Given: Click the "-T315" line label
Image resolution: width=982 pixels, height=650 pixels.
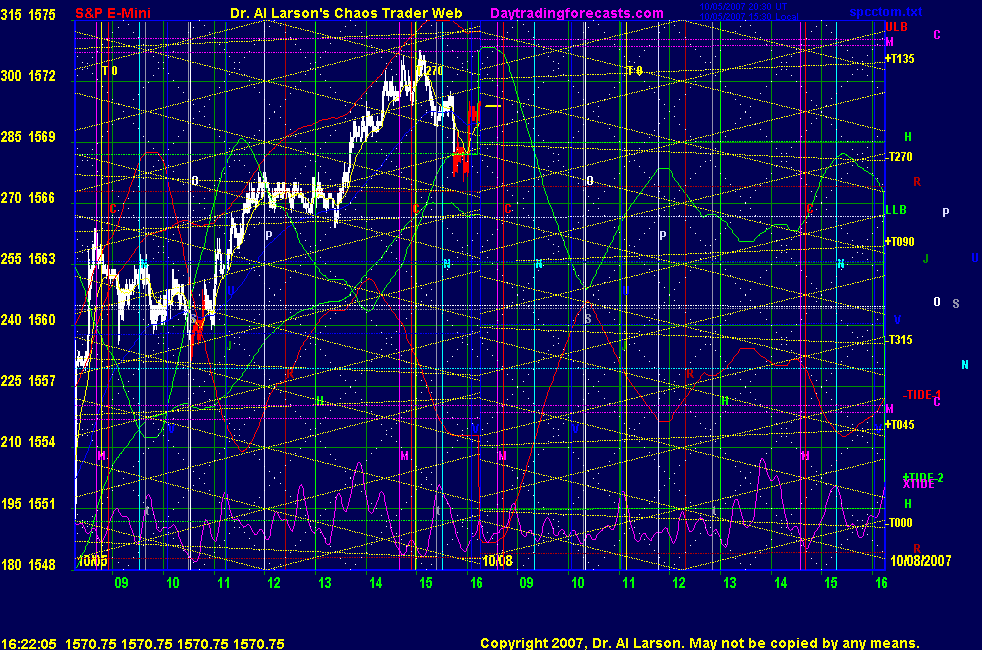Looking at the screenshot, I should [x=900, y=340].
